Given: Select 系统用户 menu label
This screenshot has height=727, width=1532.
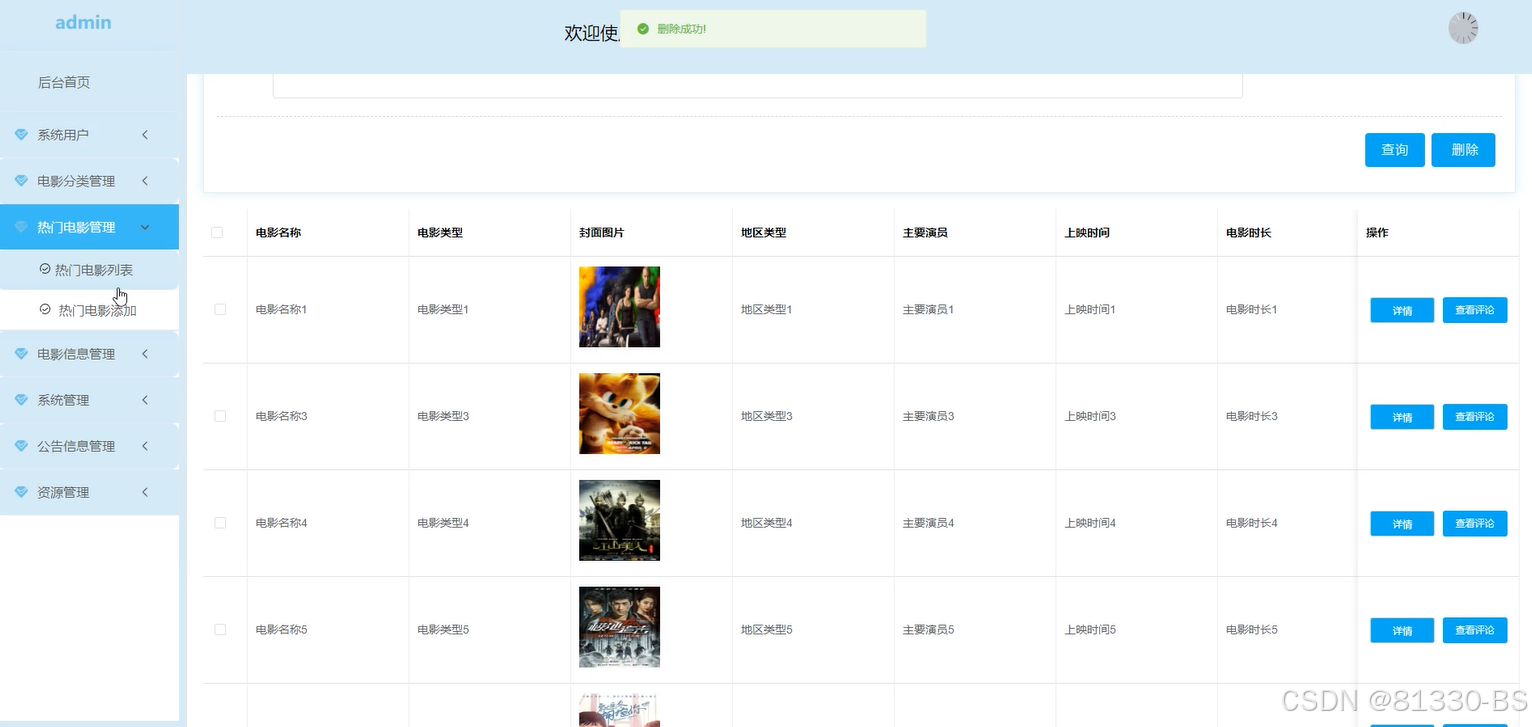Looking at the screenshot, I should (63, 135).
